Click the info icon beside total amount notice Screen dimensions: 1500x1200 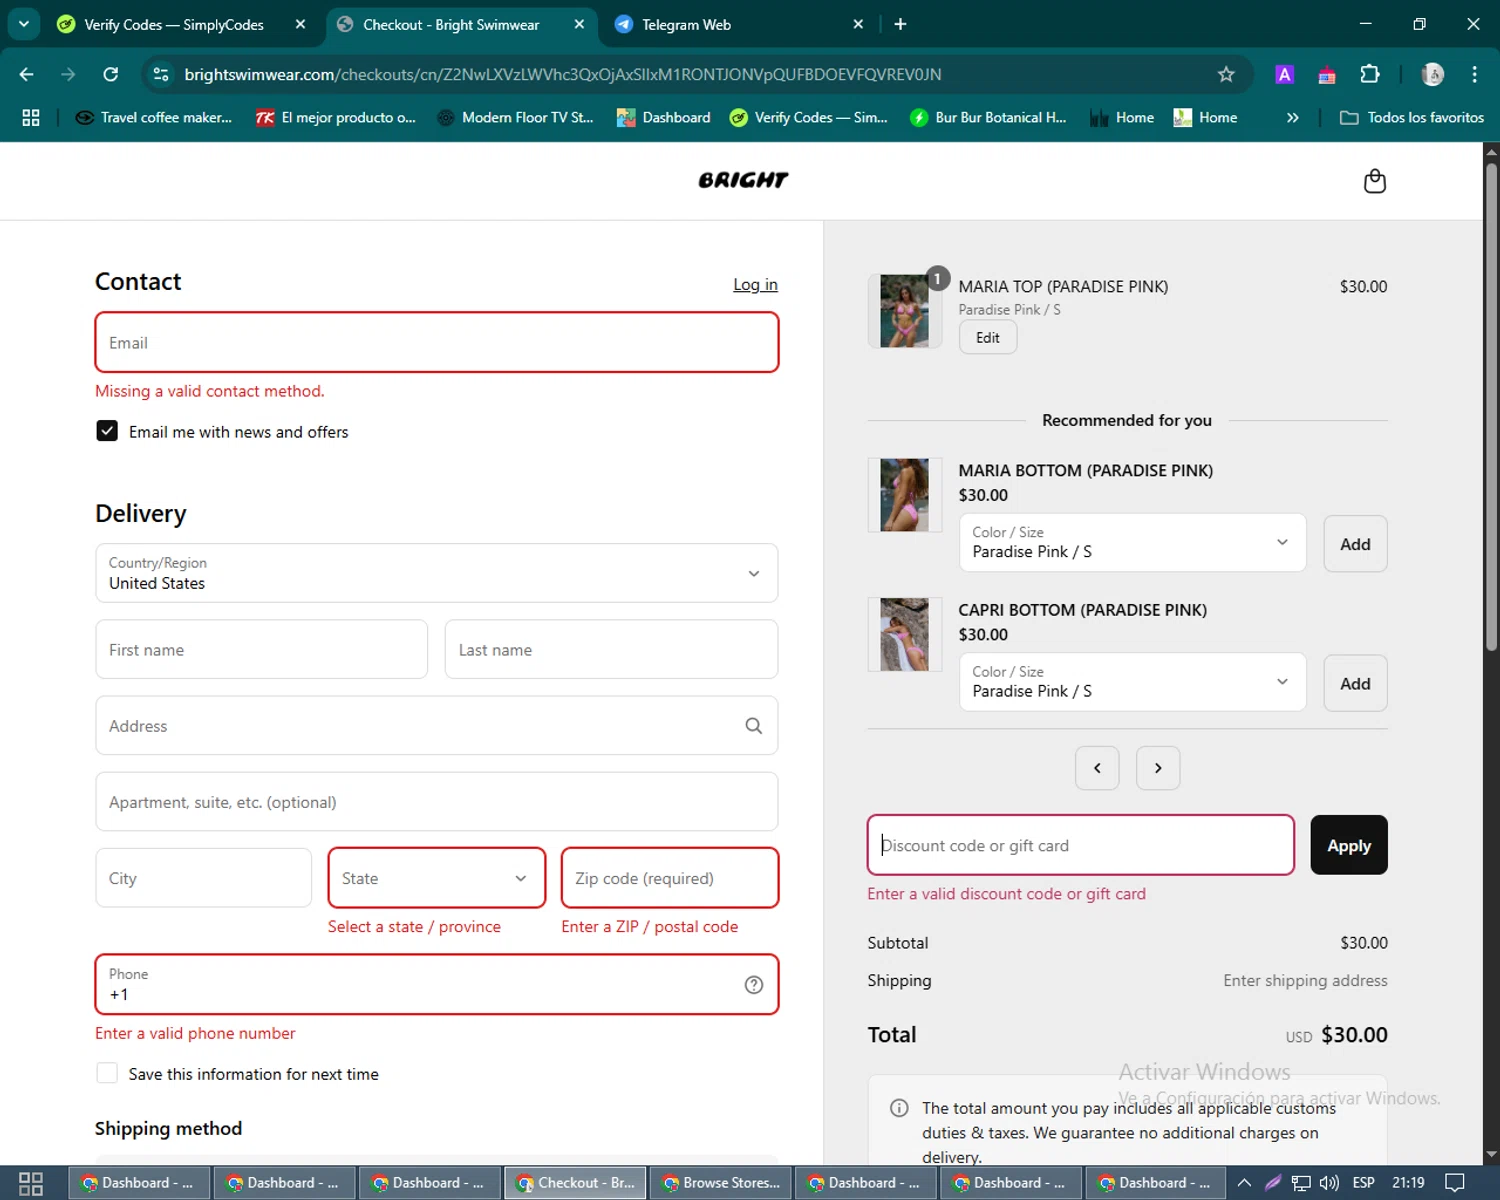(x=899, y=1108)
